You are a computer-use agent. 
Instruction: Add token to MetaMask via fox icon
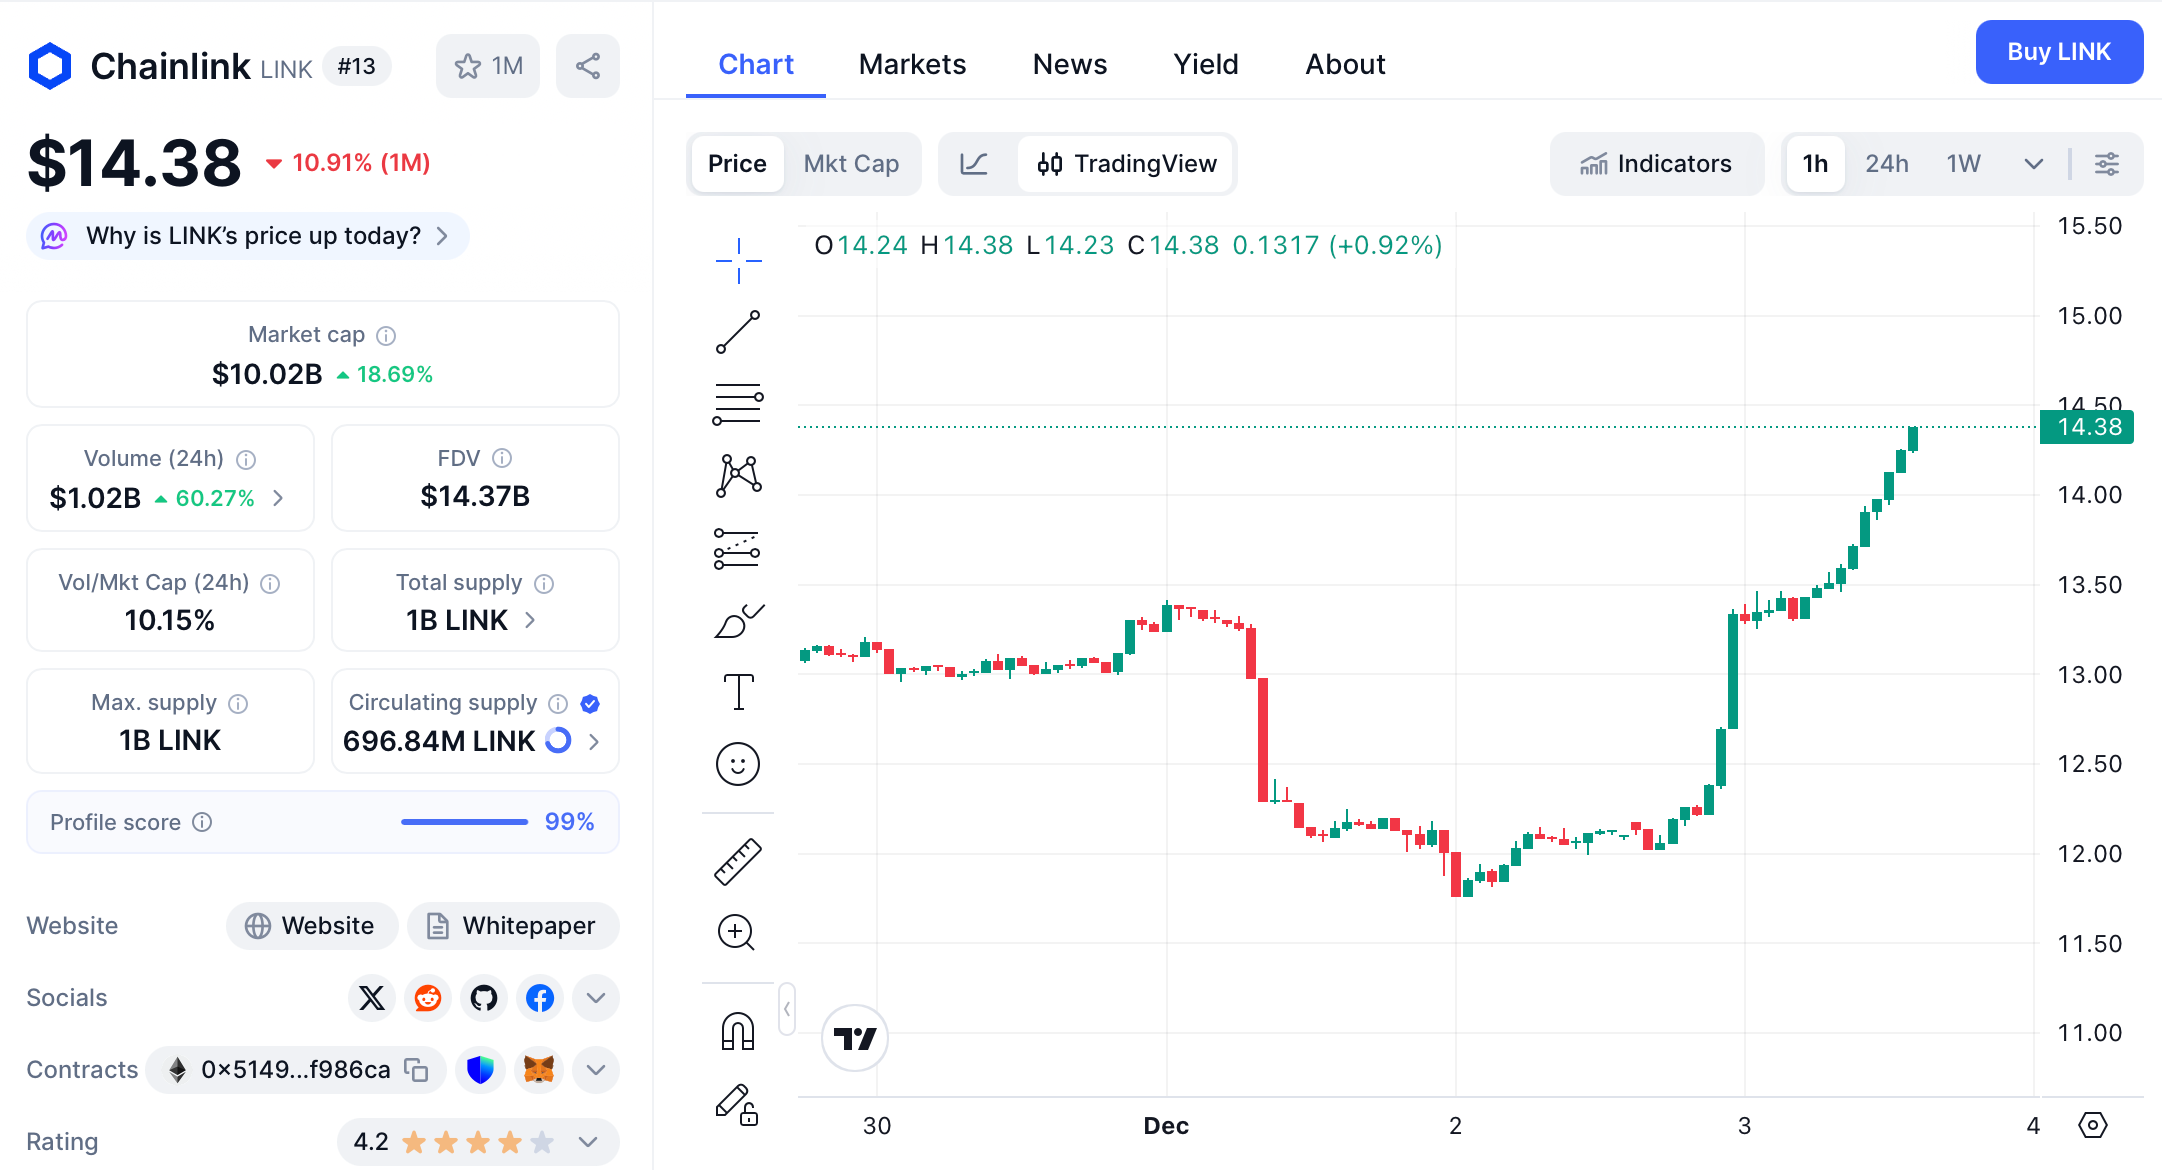pos(538,1069)
